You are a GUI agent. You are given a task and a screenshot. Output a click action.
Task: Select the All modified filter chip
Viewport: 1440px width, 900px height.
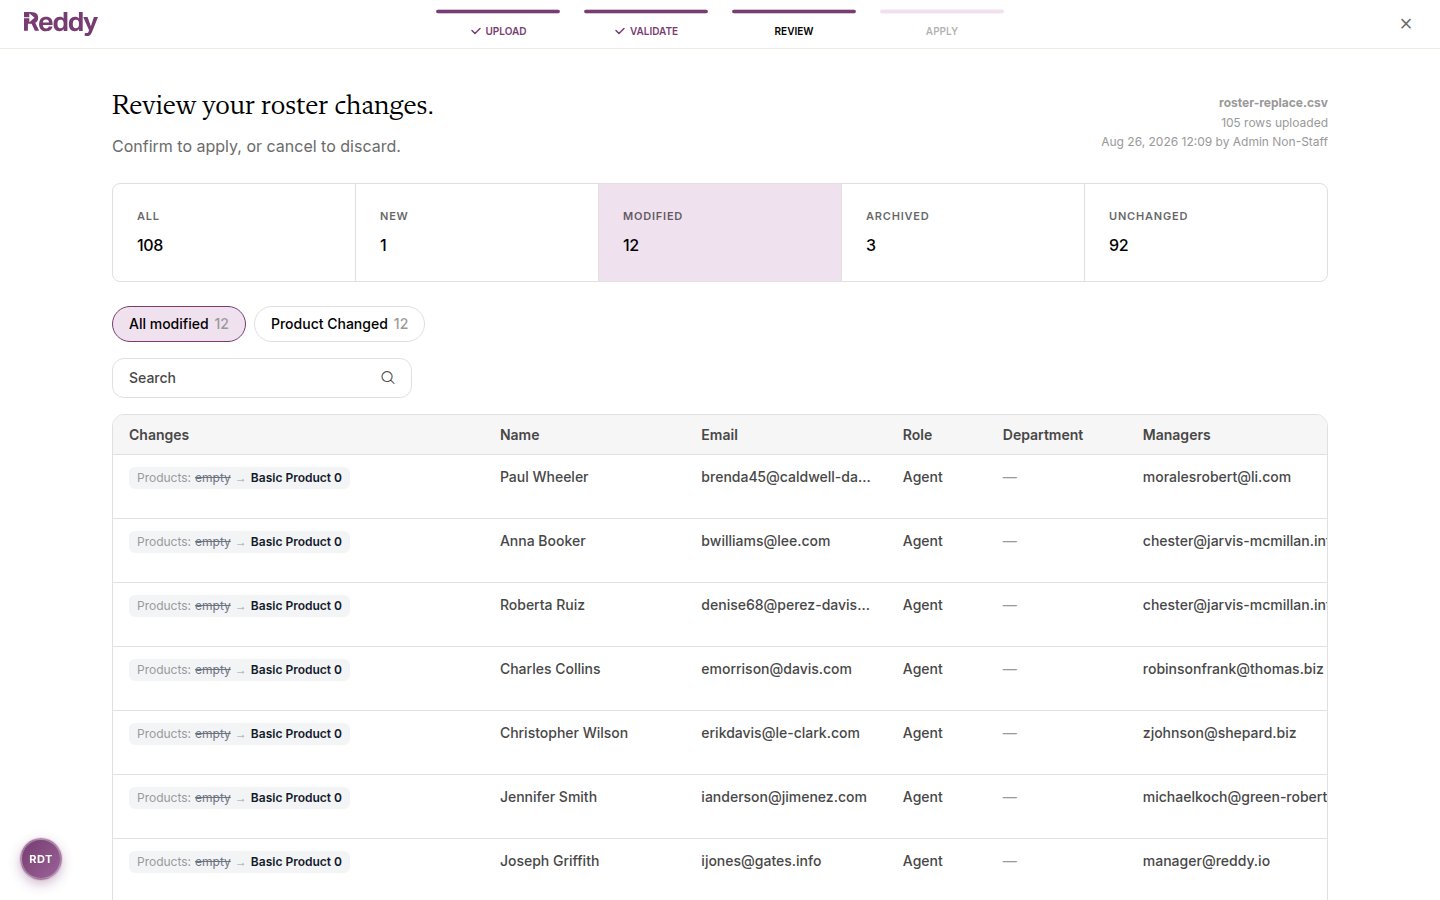click(x=179, y=324)
